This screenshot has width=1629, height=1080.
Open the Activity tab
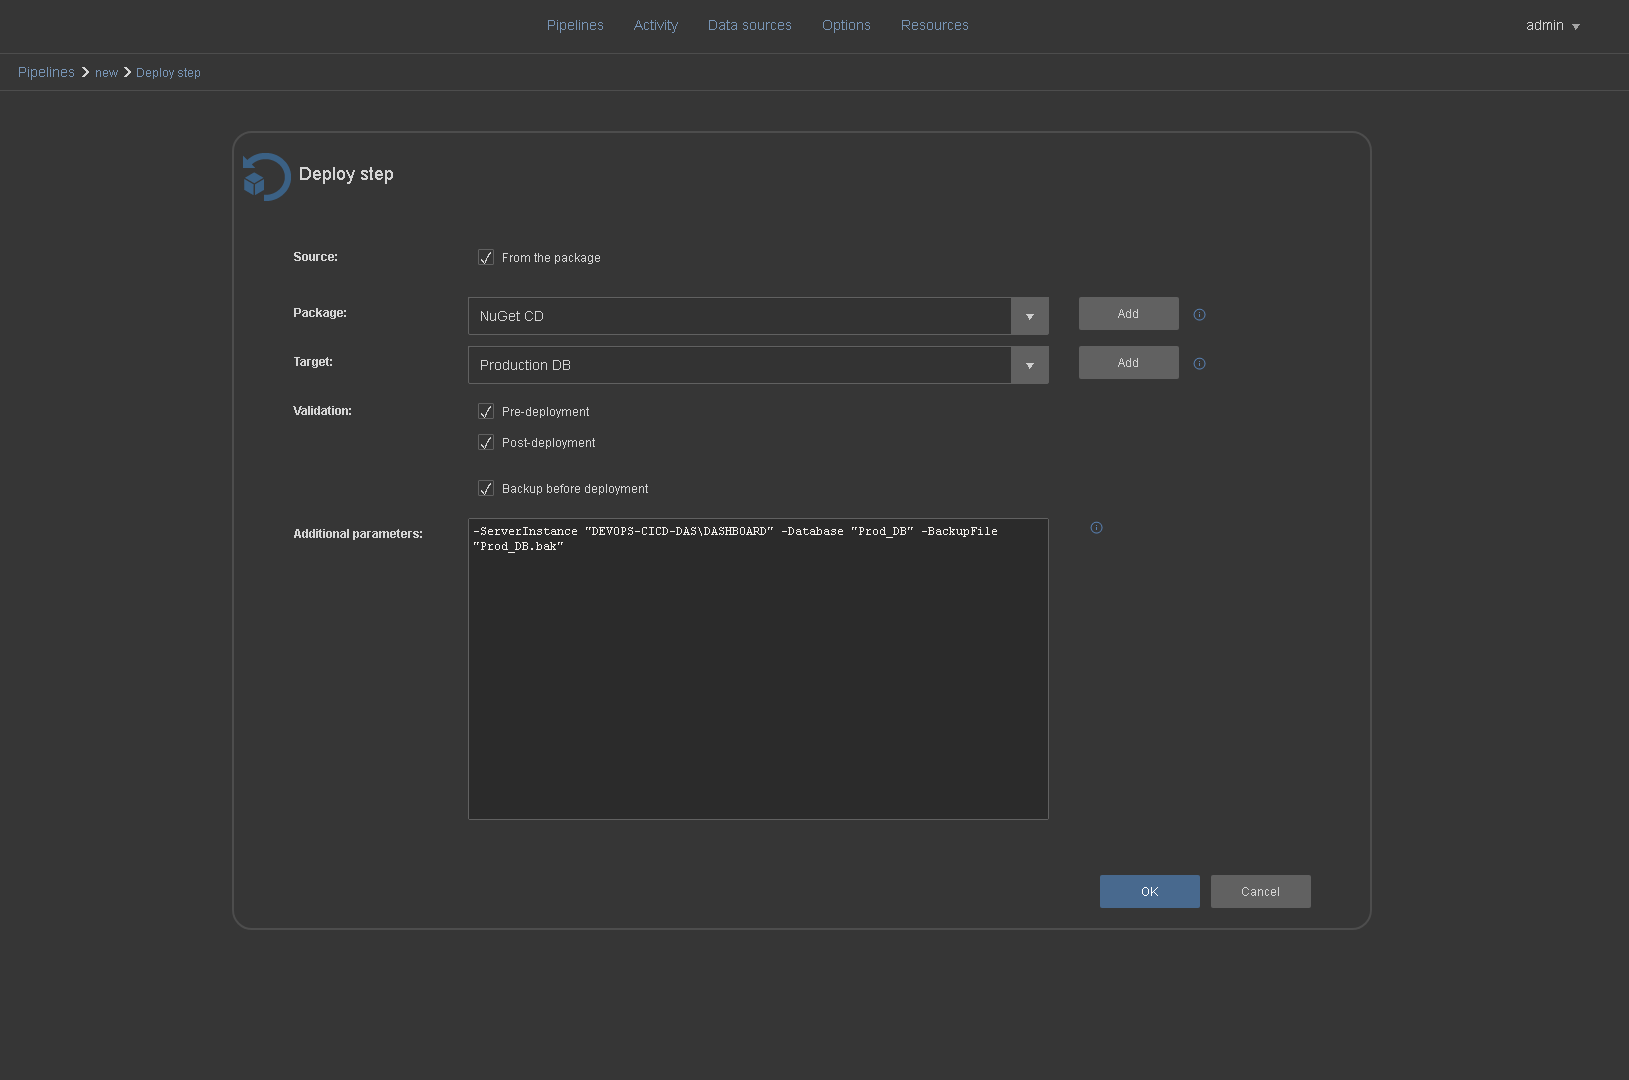(x=656, y=25)
